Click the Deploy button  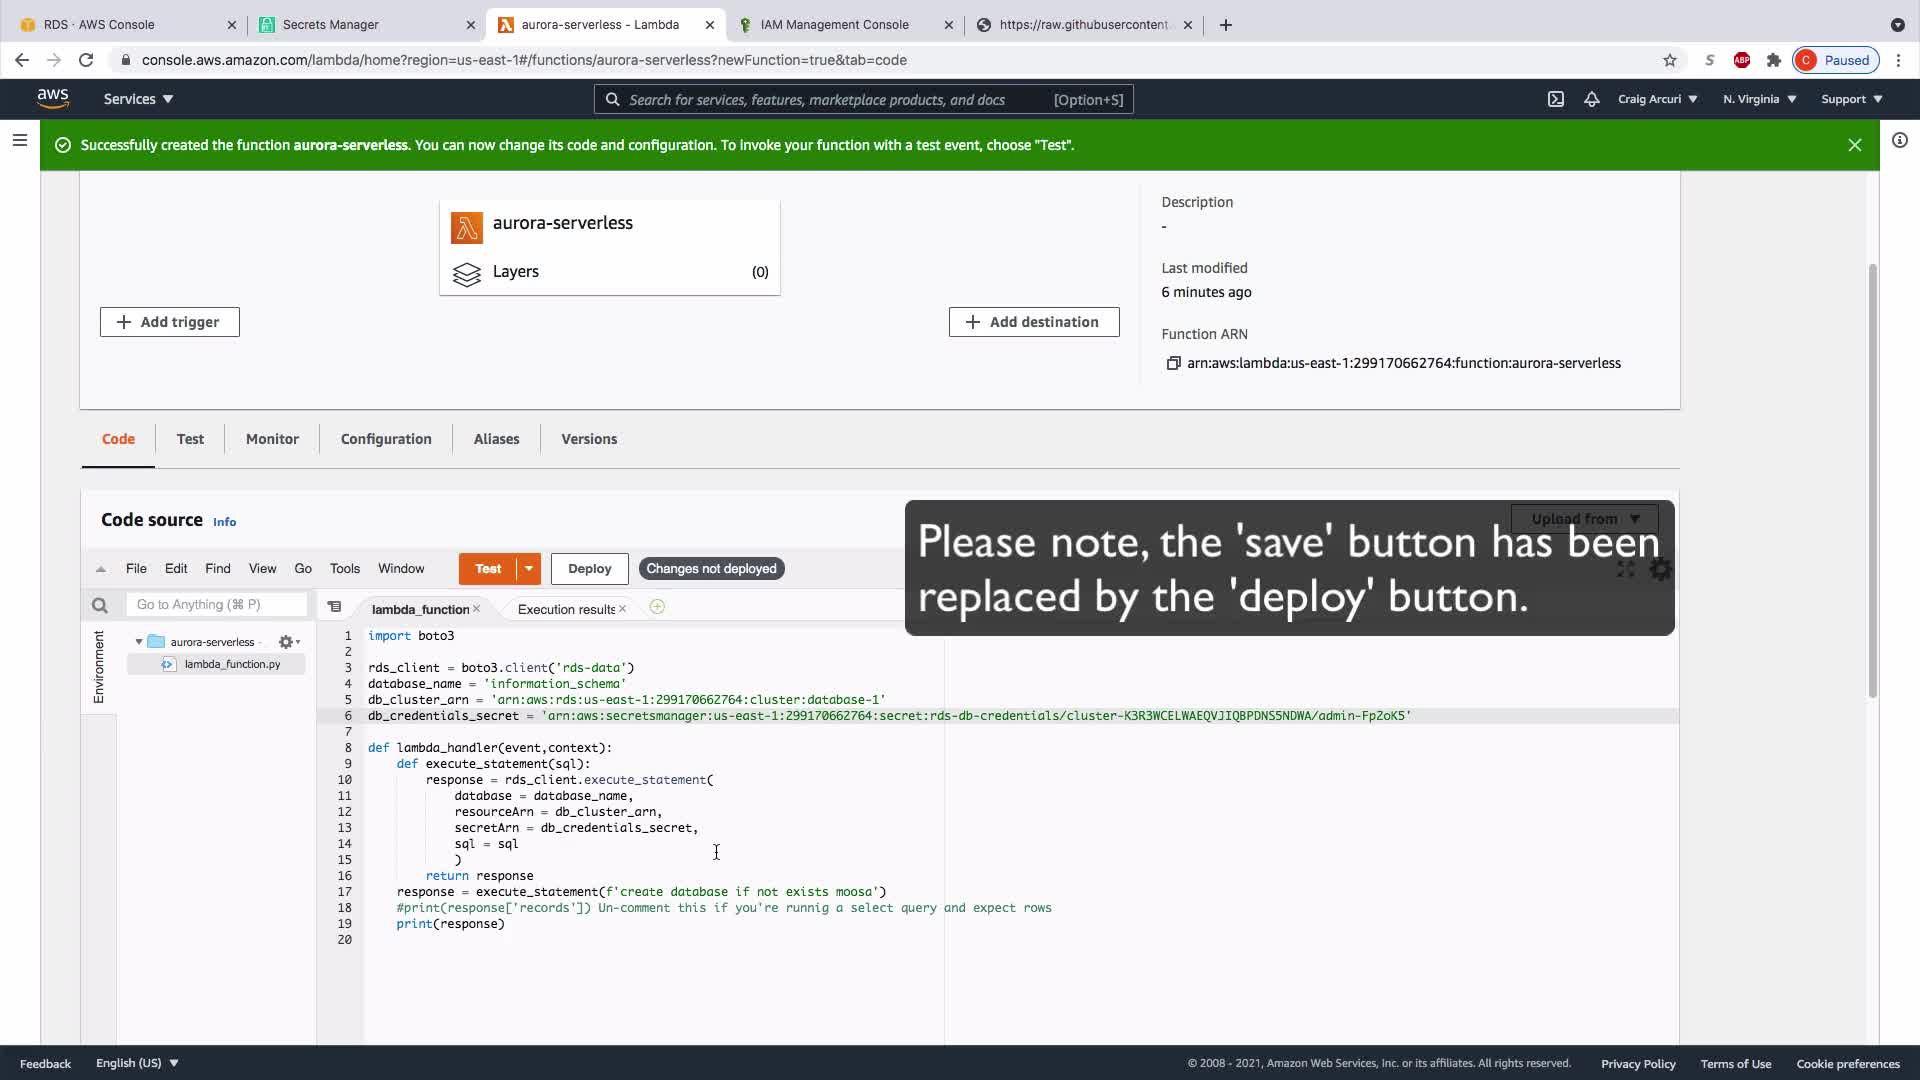pyautogui.click(x=589, y=568)
